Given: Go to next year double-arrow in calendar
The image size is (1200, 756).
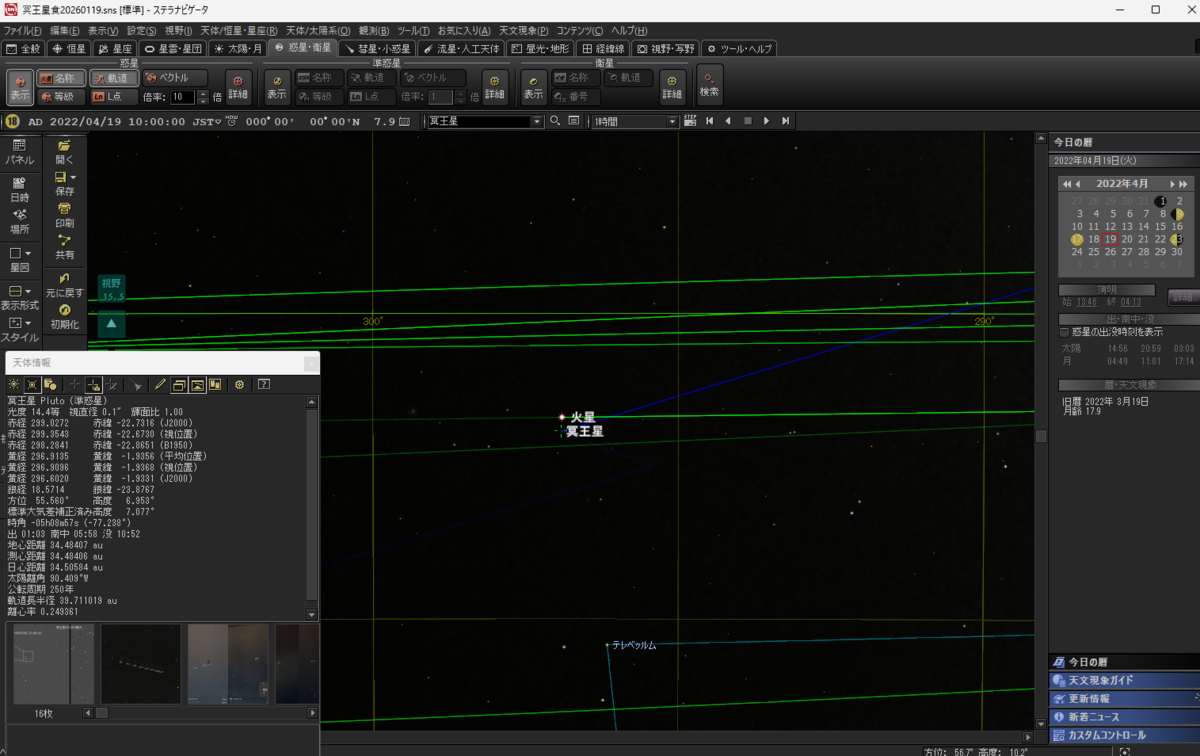Looking at the screenshot, I should (1183, 184).
